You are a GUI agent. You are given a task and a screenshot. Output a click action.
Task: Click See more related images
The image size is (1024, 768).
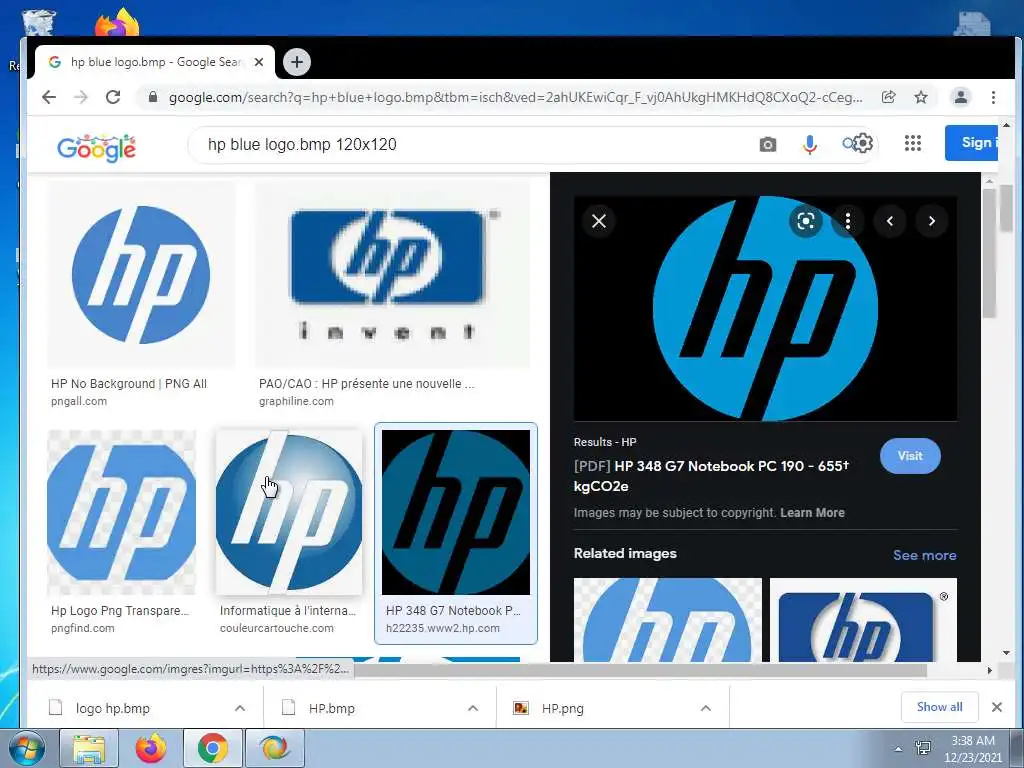click(x=924, y=555)
